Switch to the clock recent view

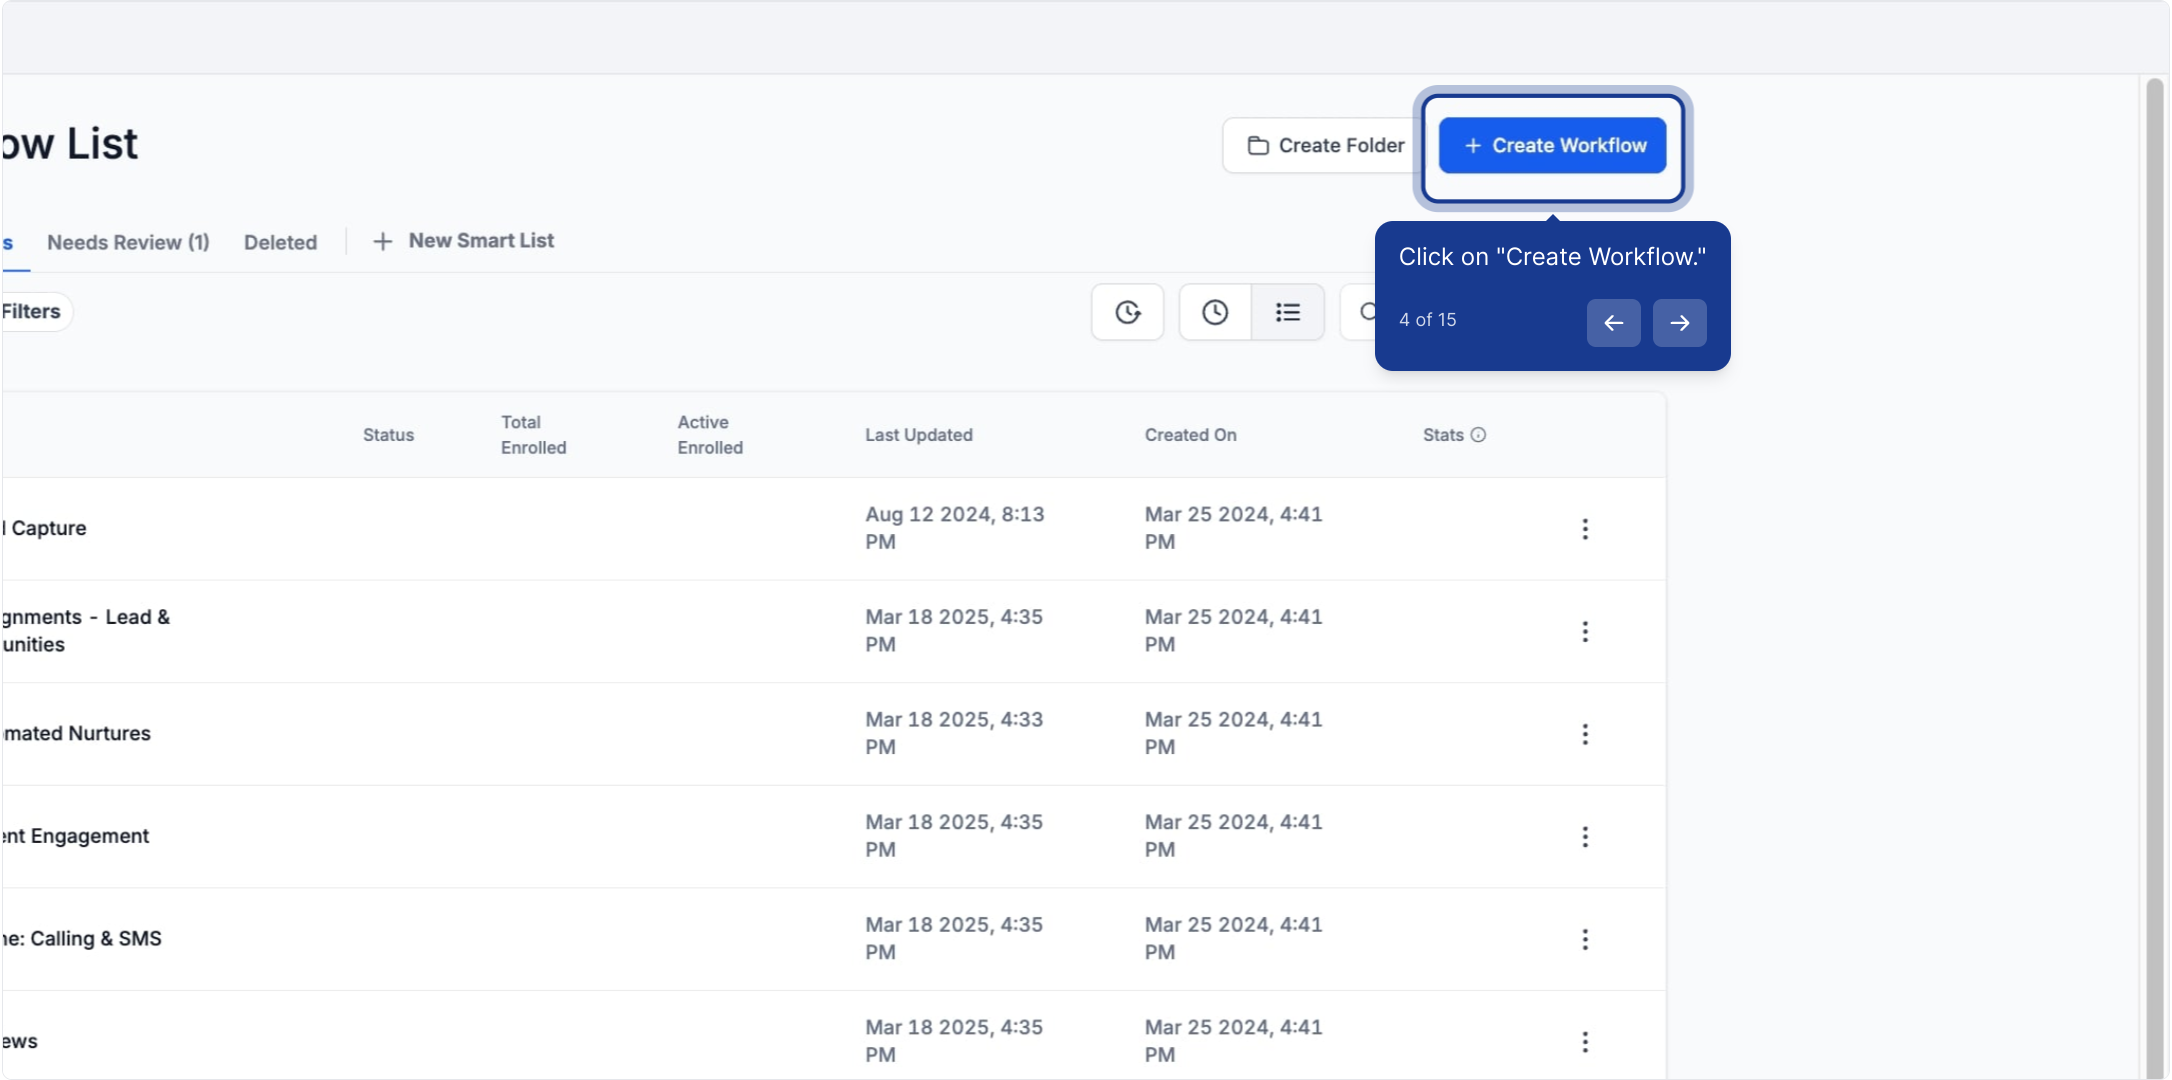[x=1215, y=312]
